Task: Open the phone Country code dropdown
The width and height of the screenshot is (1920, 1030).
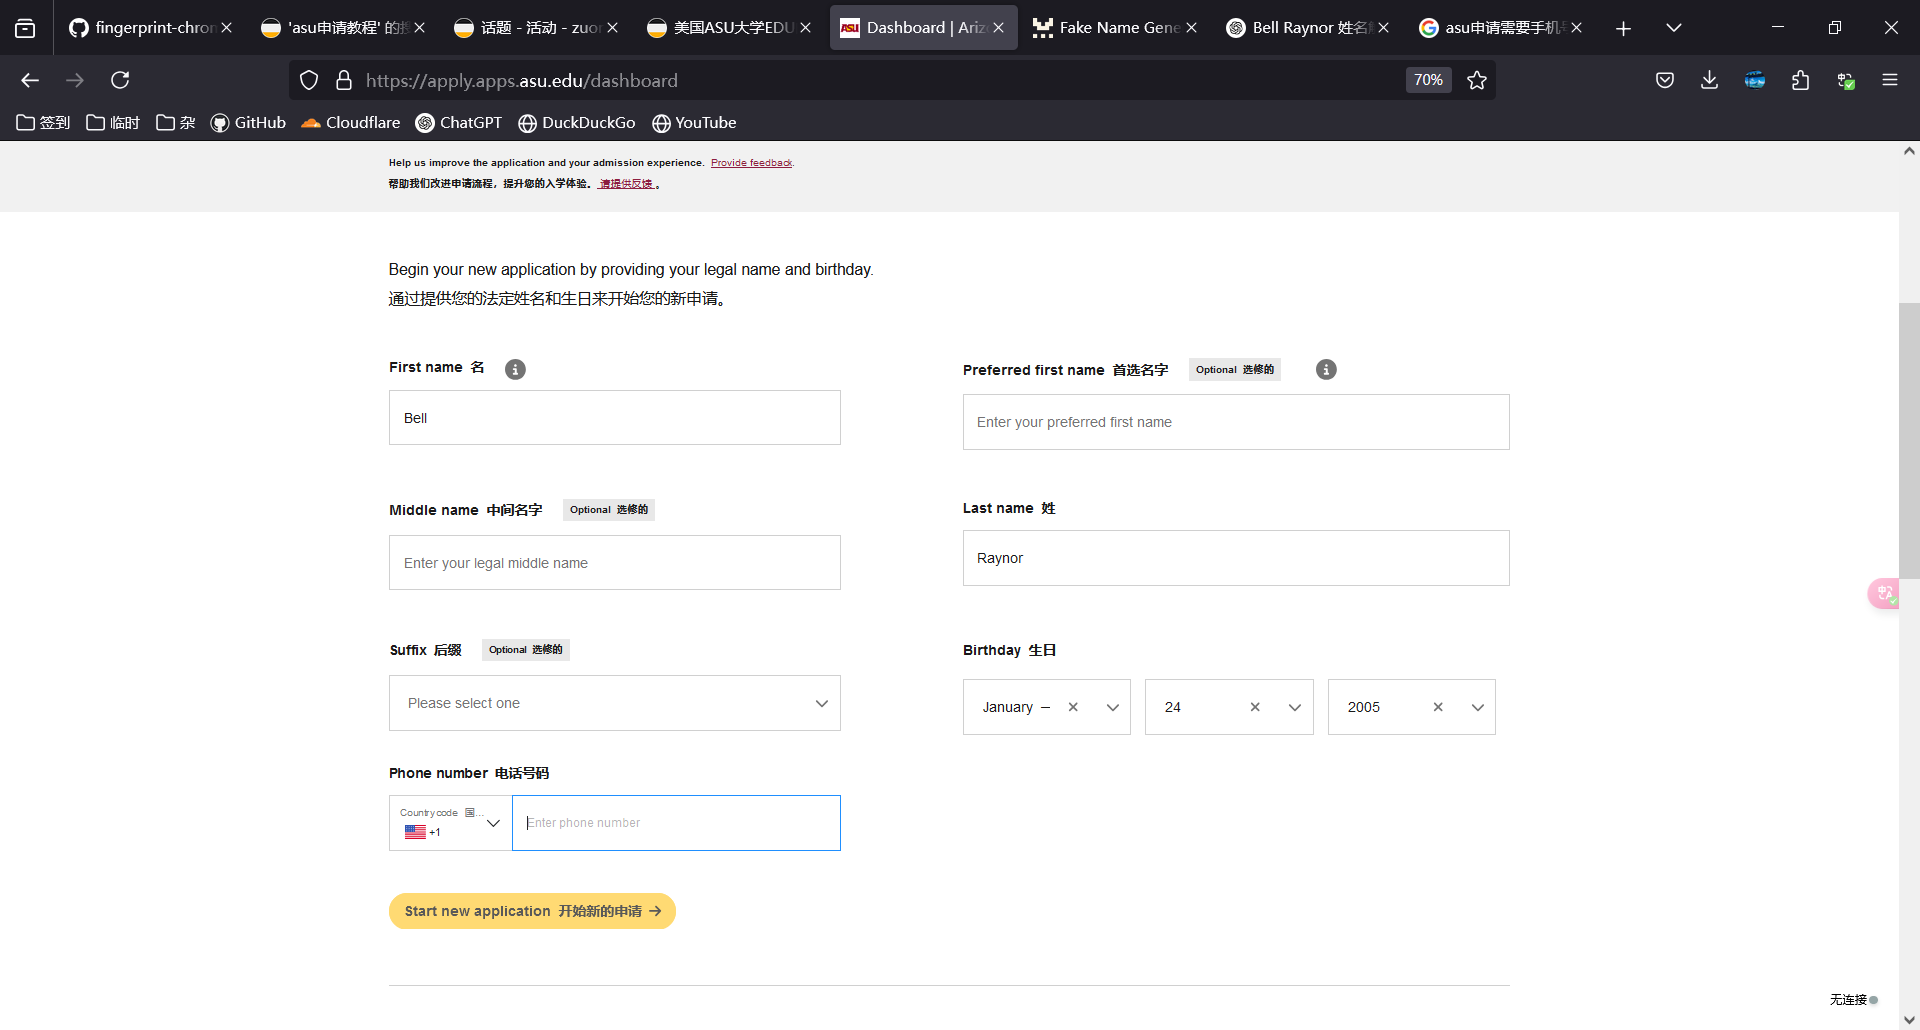Action: tap(451, 823)
